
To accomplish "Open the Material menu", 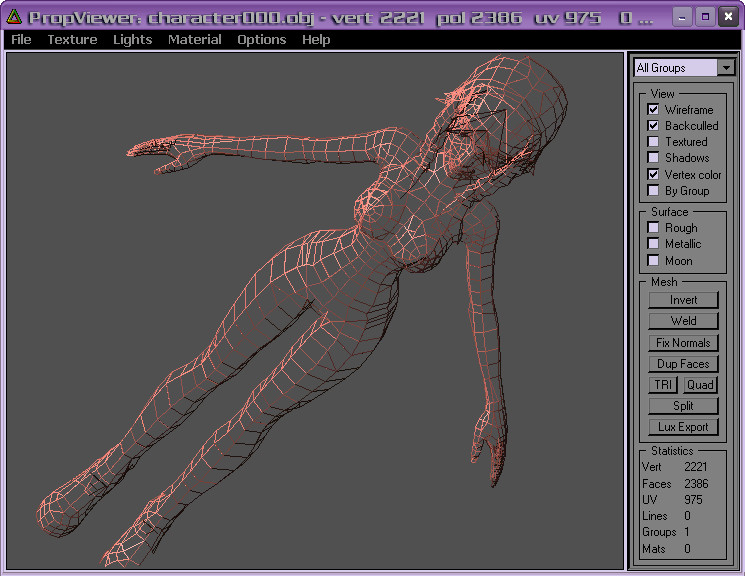I will (195, 39).
